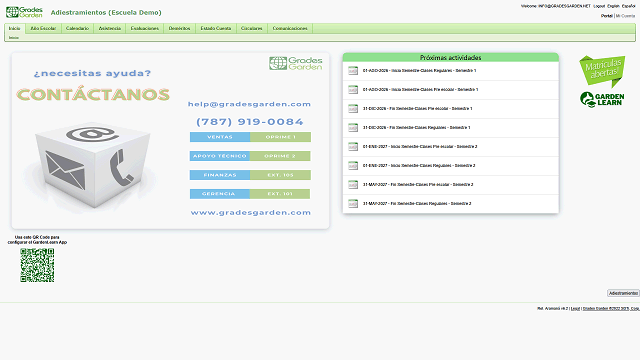Click the APOYO TÉCNICO label
This screenshot has height=360, width=640.
220,156
